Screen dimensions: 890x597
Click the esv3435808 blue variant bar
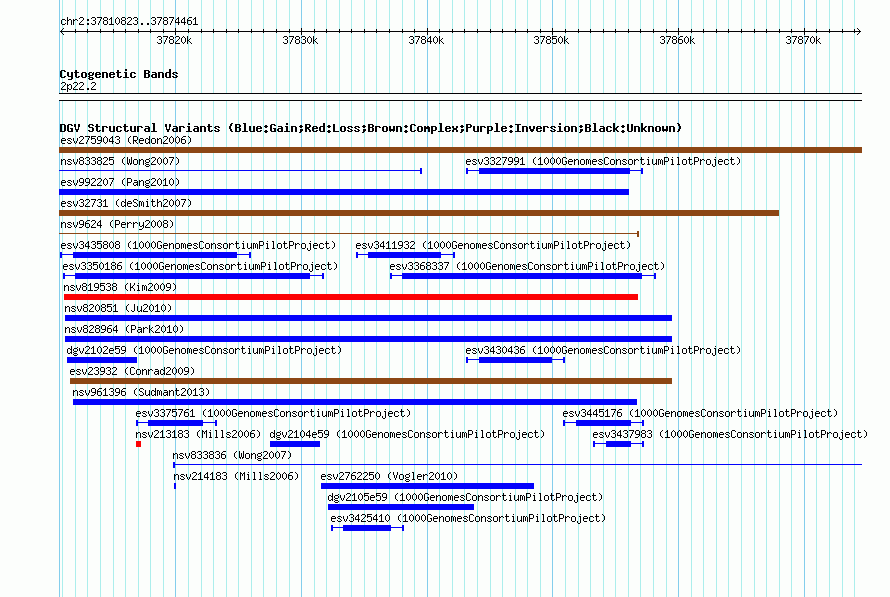pos(156,255)
